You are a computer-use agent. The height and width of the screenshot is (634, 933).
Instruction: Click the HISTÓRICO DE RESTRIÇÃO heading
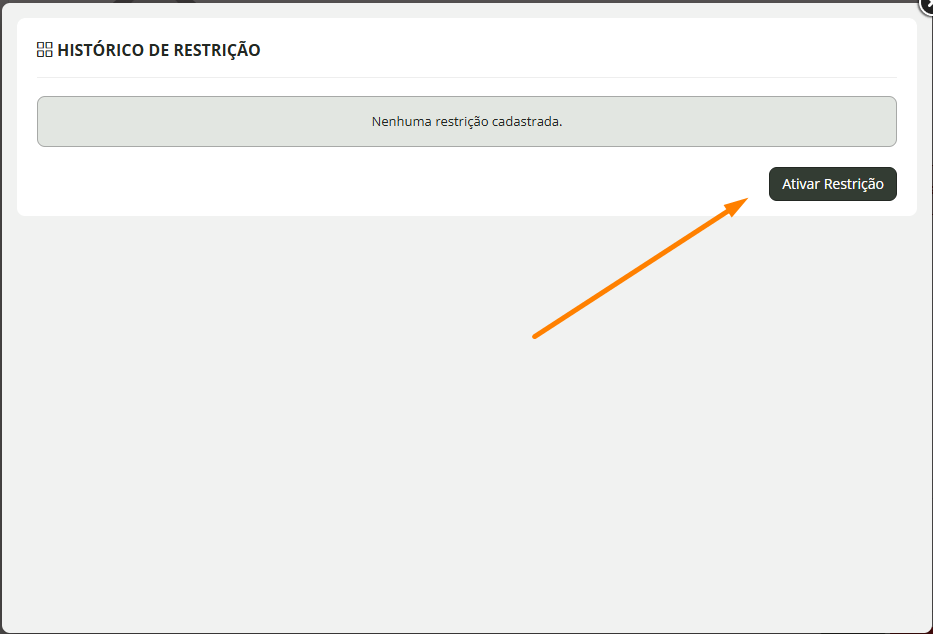click(159, 50)
